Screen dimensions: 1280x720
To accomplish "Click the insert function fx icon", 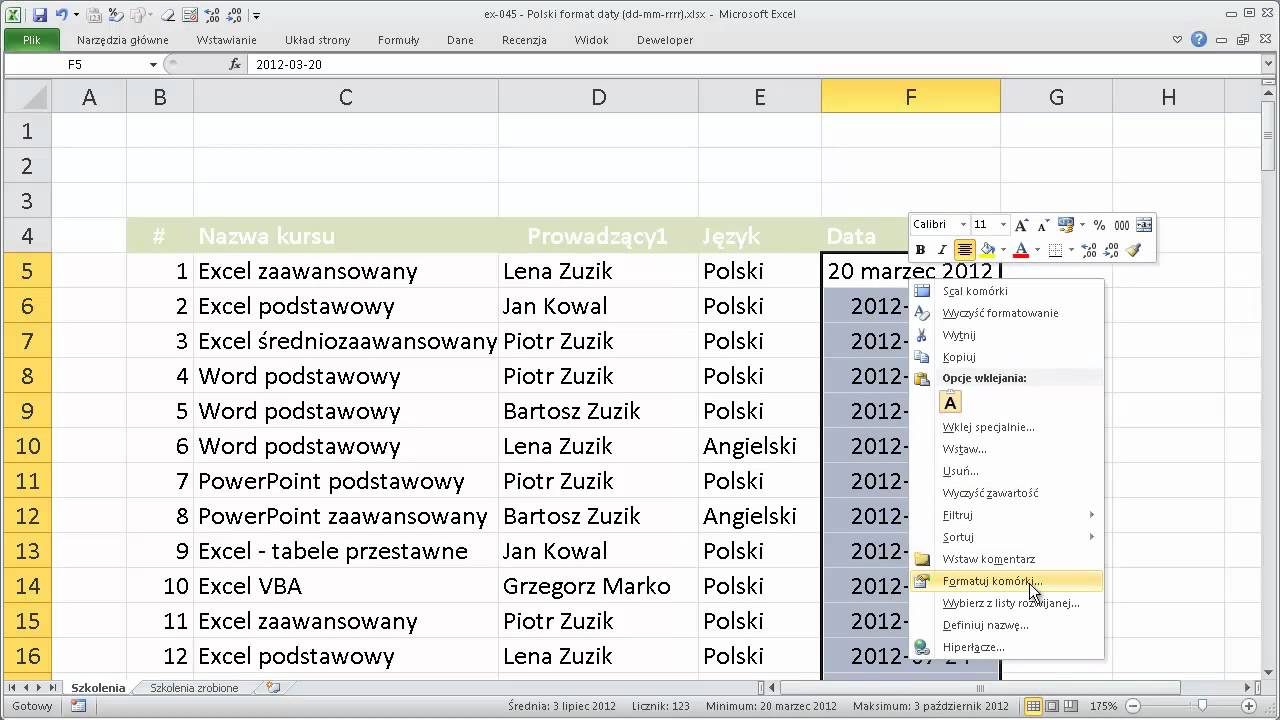I will 235,64.
